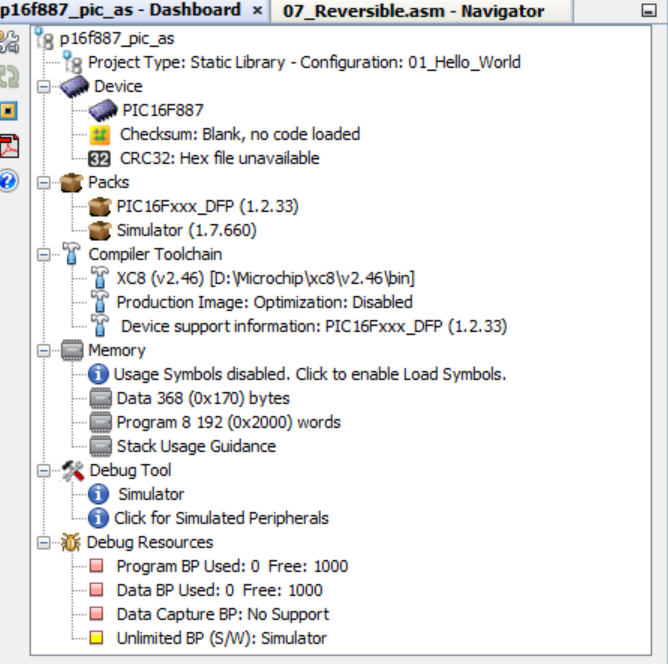Viewport: 668px width, 664px height.
Task: Click the Refresh Debug Tool Status icon
Action: (x=9, y=76)
